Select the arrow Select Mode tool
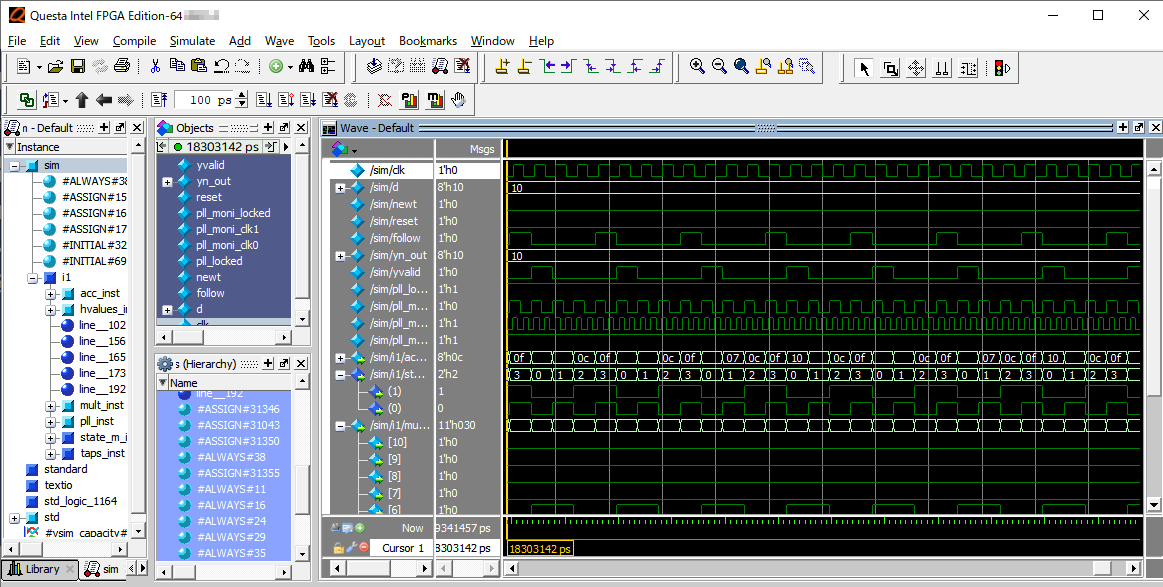The height and width of the screenshot is (587, 1163). click(864, 69)
